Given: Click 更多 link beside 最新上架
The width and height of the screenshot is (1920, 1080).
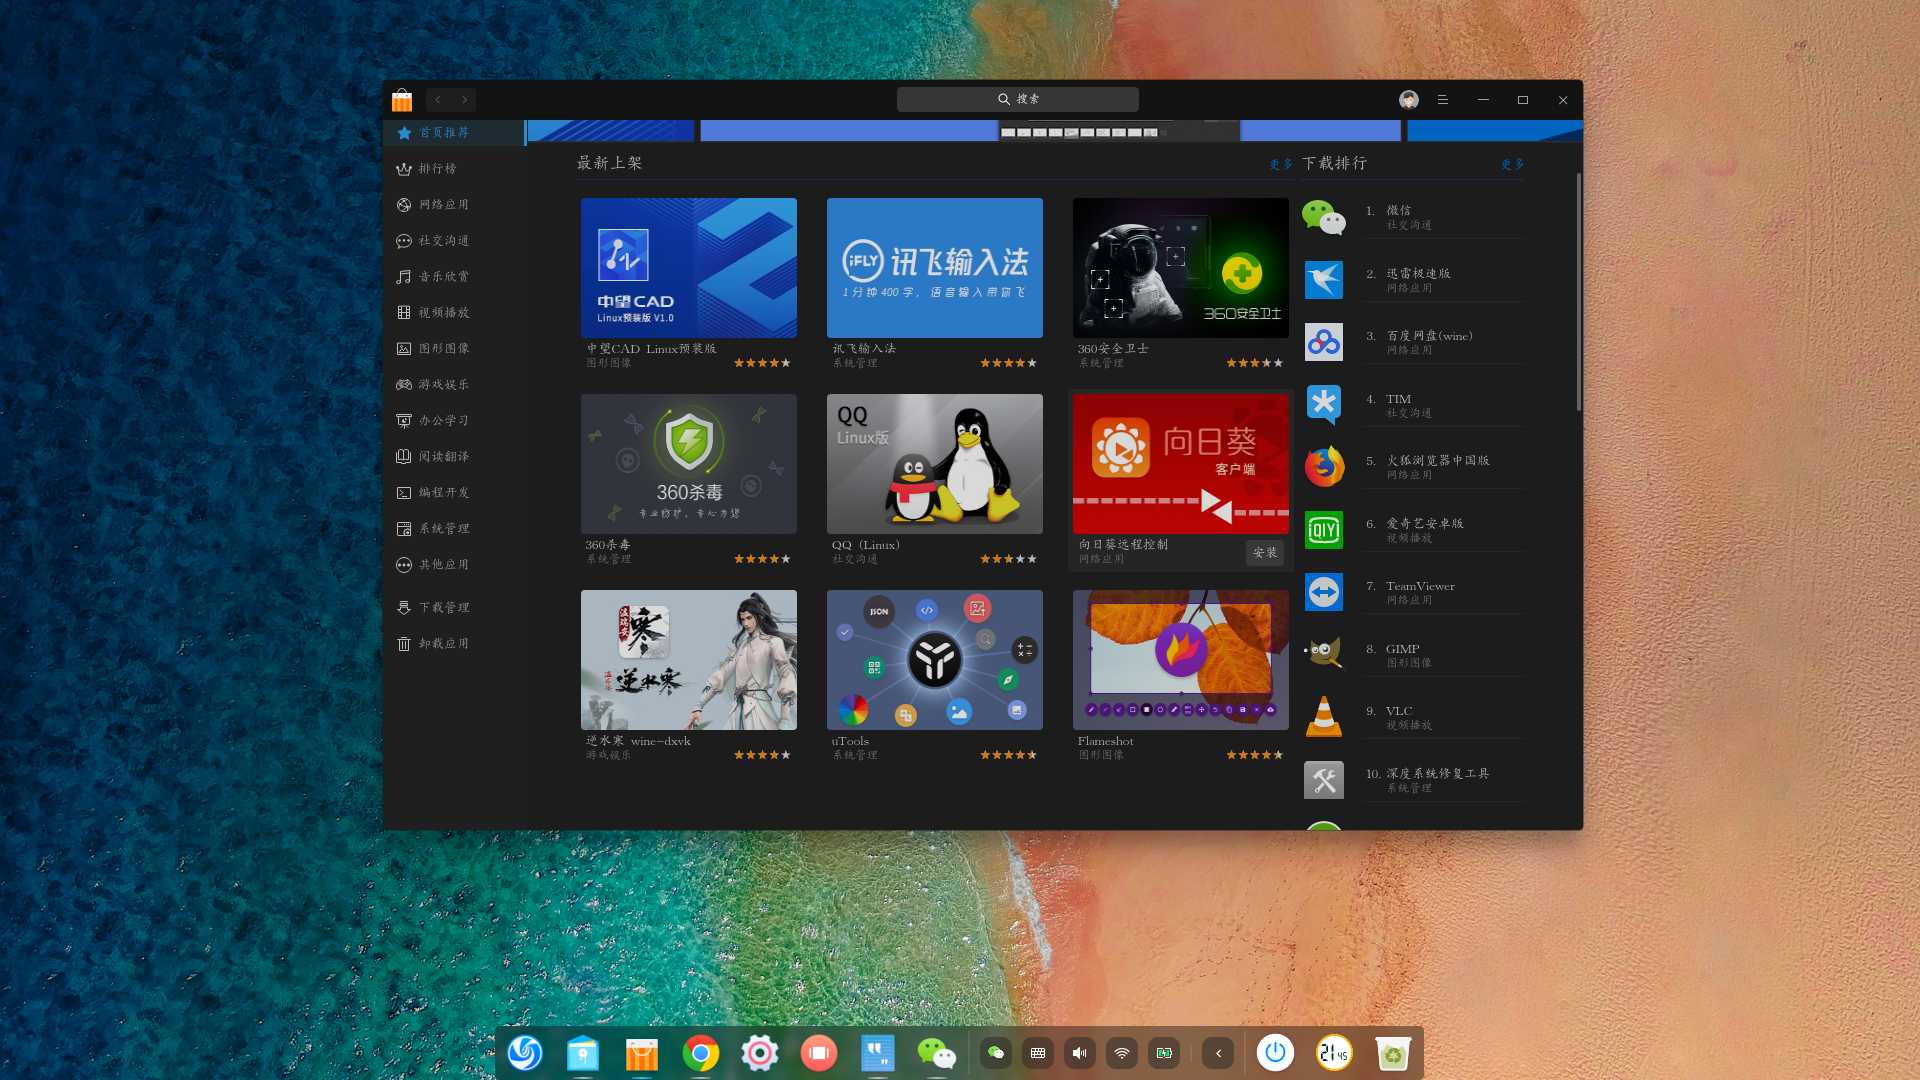Looking at the screenshot, I should point(1280,164).
